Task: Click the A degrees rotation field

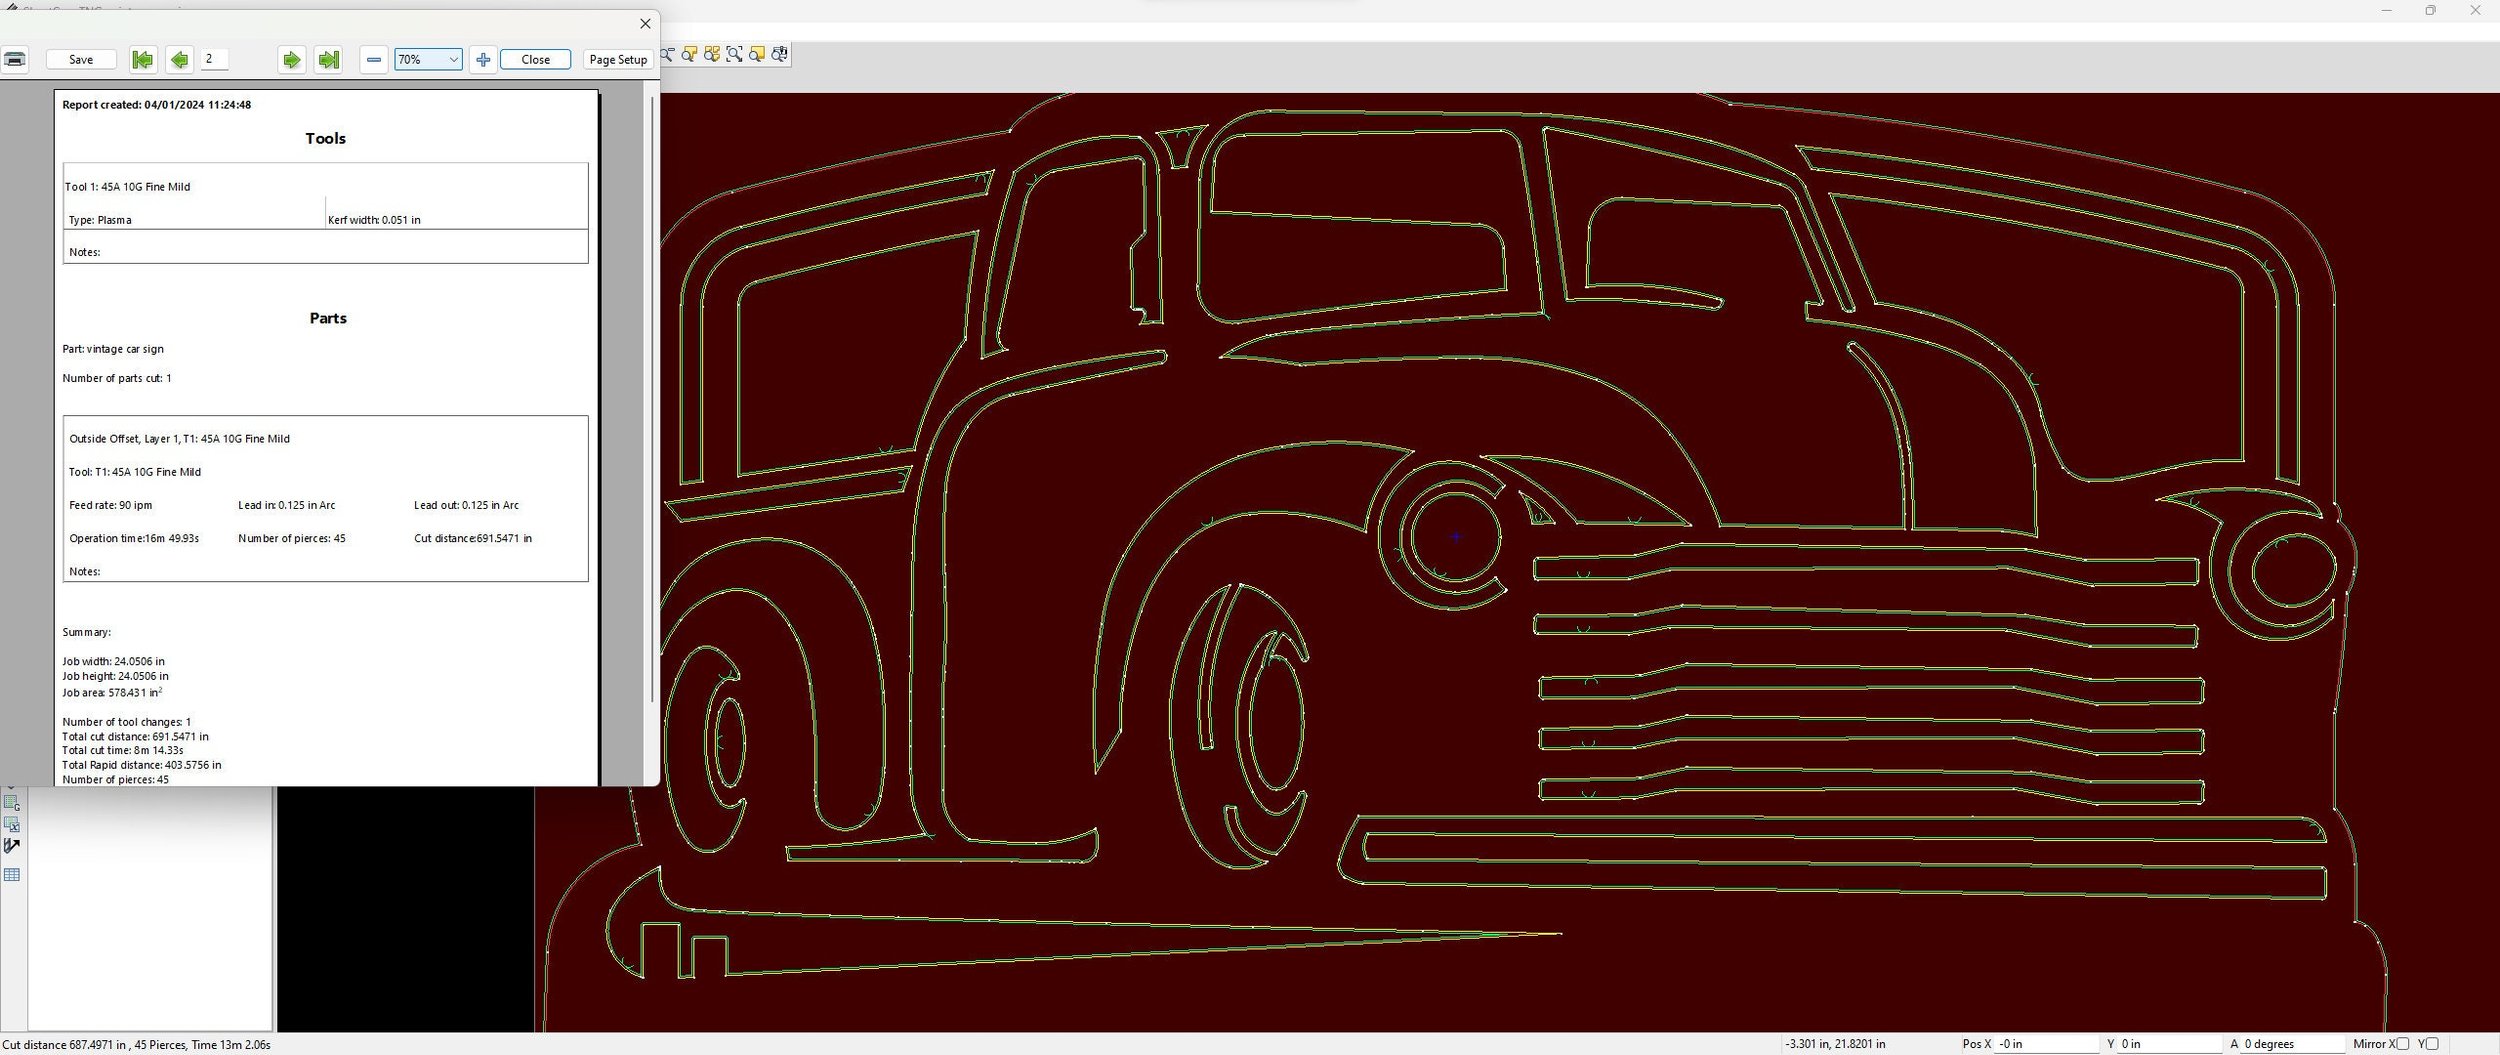Action: (x=2291, y=1044)
